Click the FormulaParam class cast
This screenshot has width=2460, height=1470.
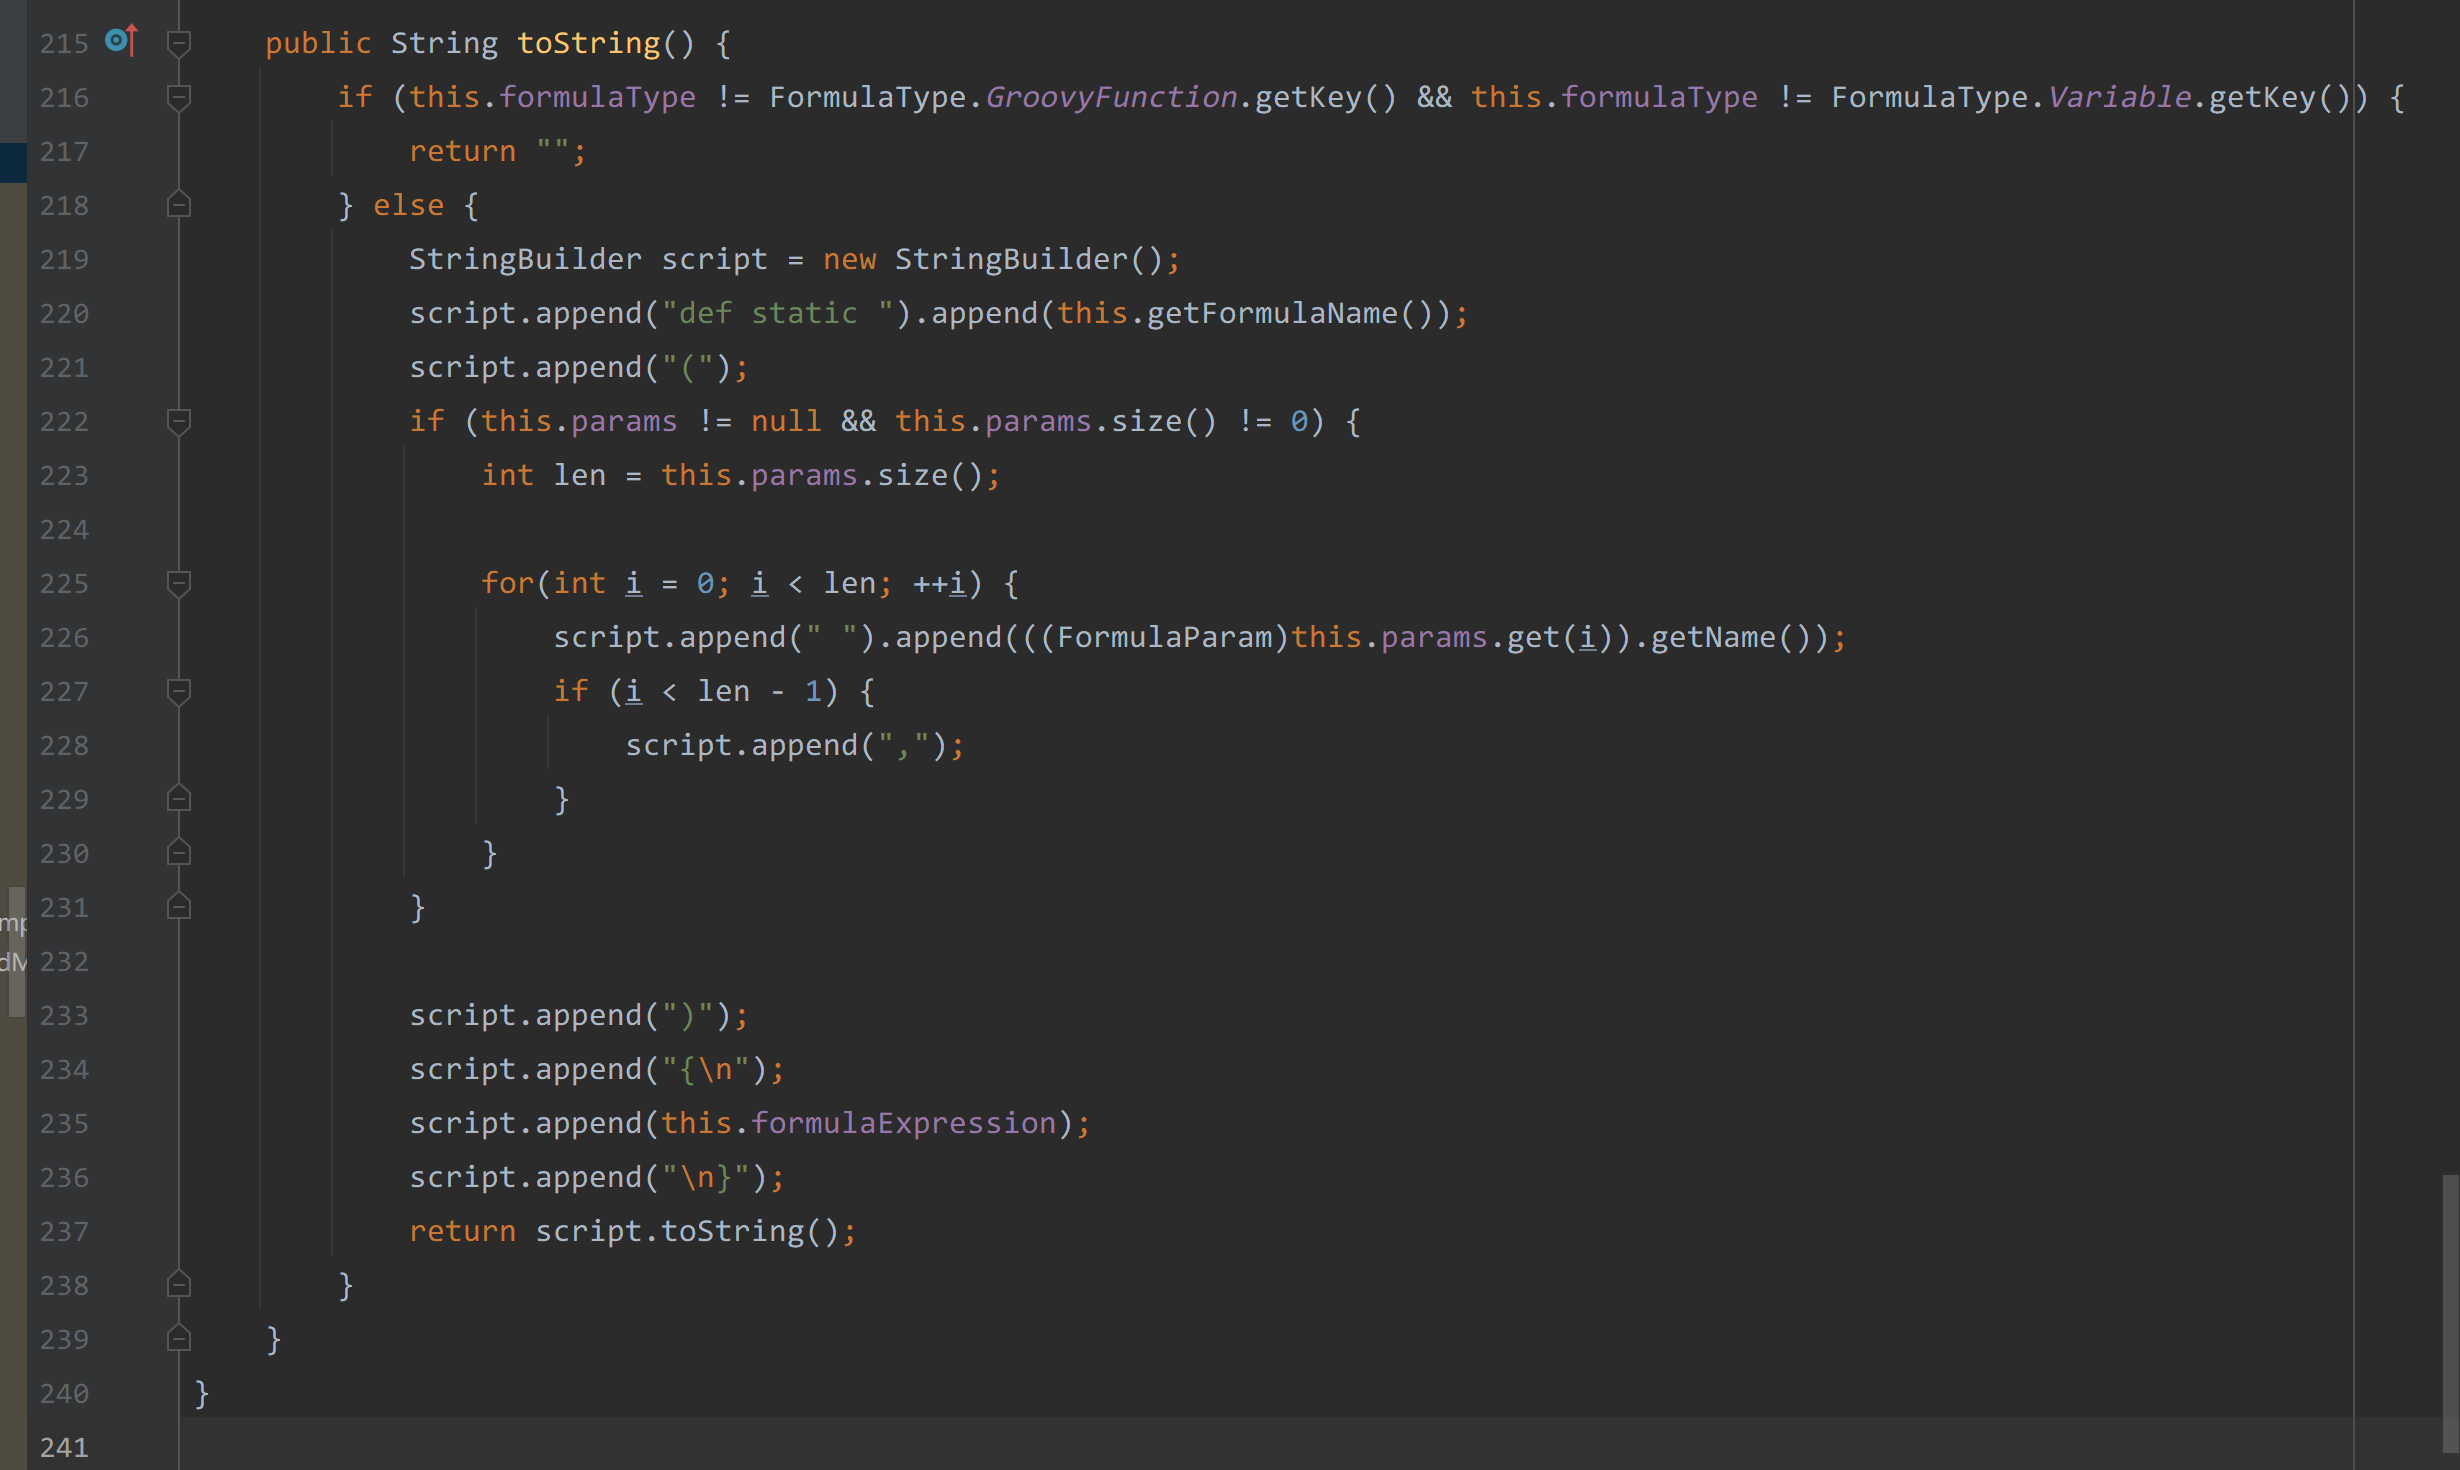[x=1164, y=637]
